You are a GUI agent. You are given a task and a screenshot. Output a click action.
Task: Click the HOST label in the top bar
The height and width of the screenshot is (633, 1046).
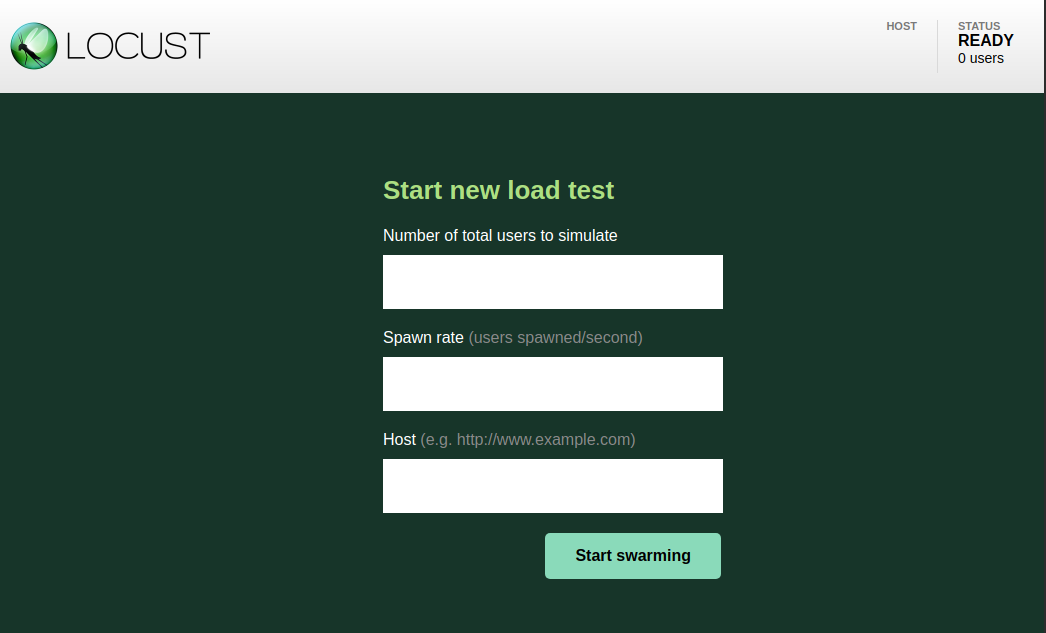click(x=901, y=26)
